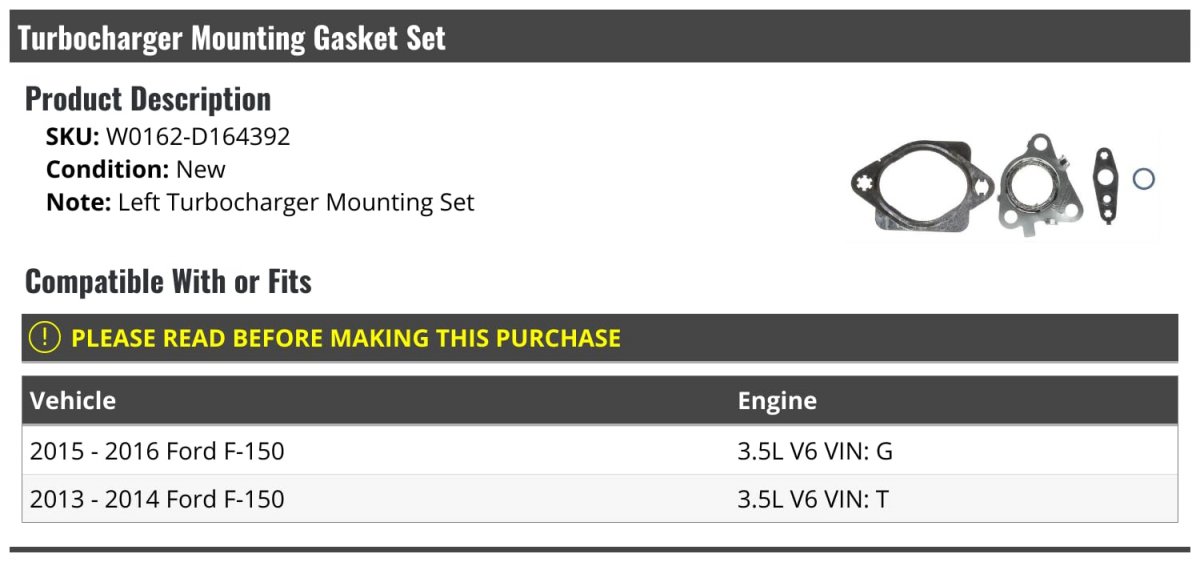Select the 2013 - 2014 Ford F-150 row
Screen dimensions: 1200x562
coord(600,498)
